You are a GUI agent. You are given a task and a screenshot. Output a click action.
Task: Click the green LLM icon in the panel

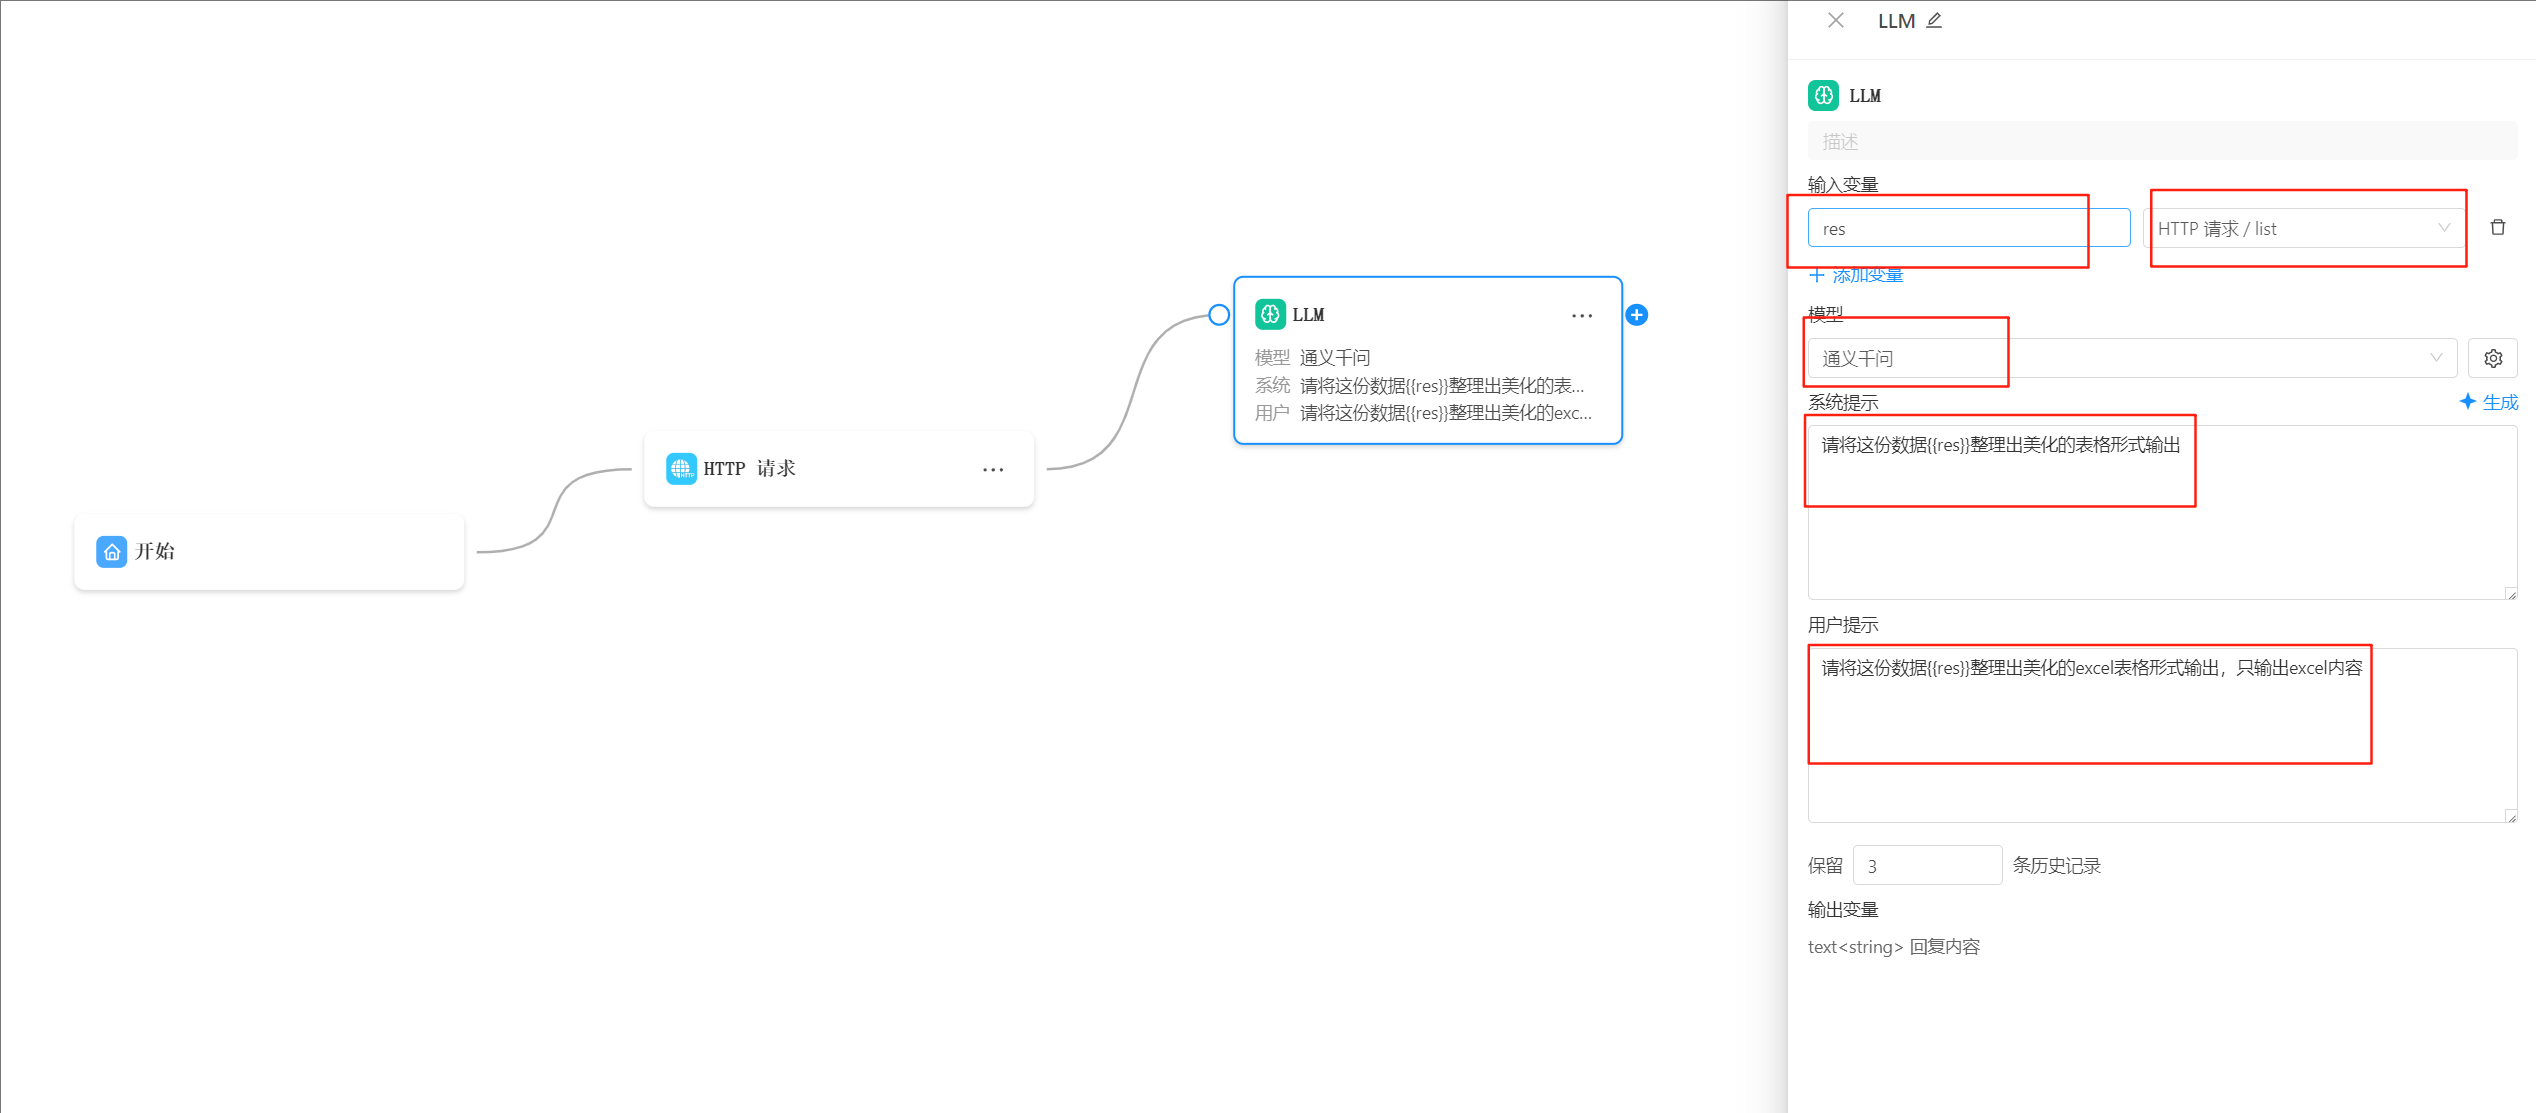coord(1825,95)
